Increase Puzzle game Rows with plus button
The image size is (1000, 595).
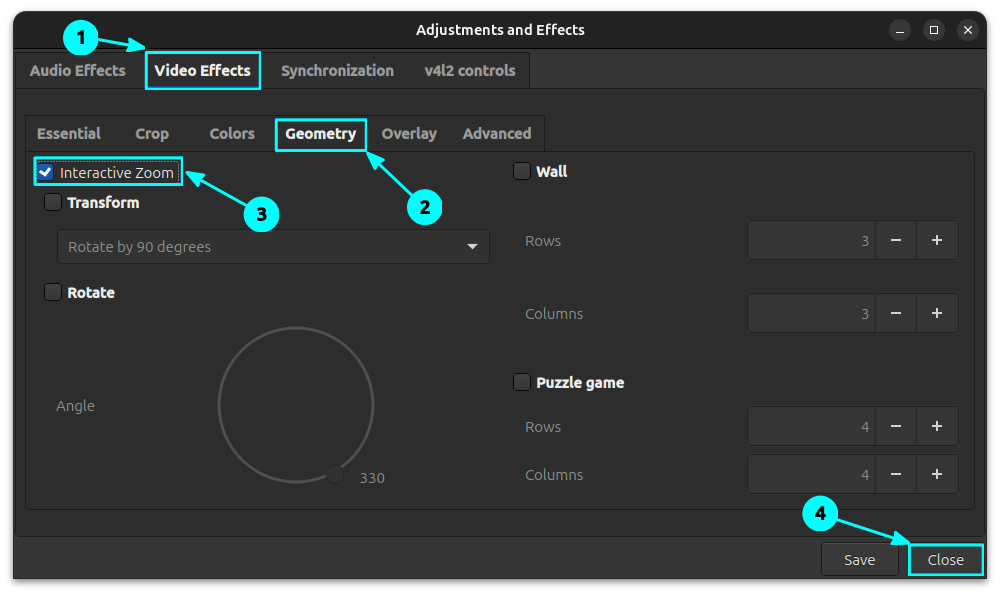coord(937,426)
